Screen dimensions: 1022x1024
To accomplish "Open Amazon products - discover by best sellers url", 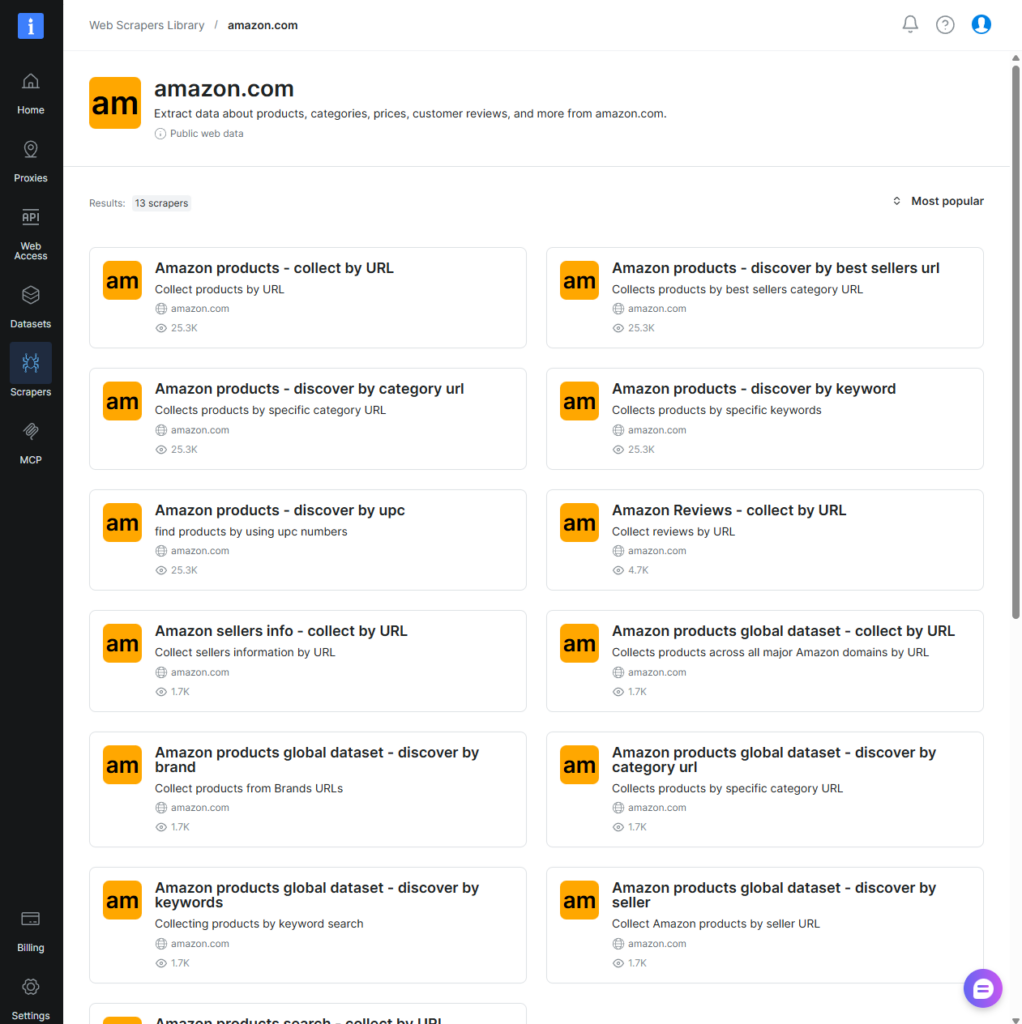I will pos(775,268).
